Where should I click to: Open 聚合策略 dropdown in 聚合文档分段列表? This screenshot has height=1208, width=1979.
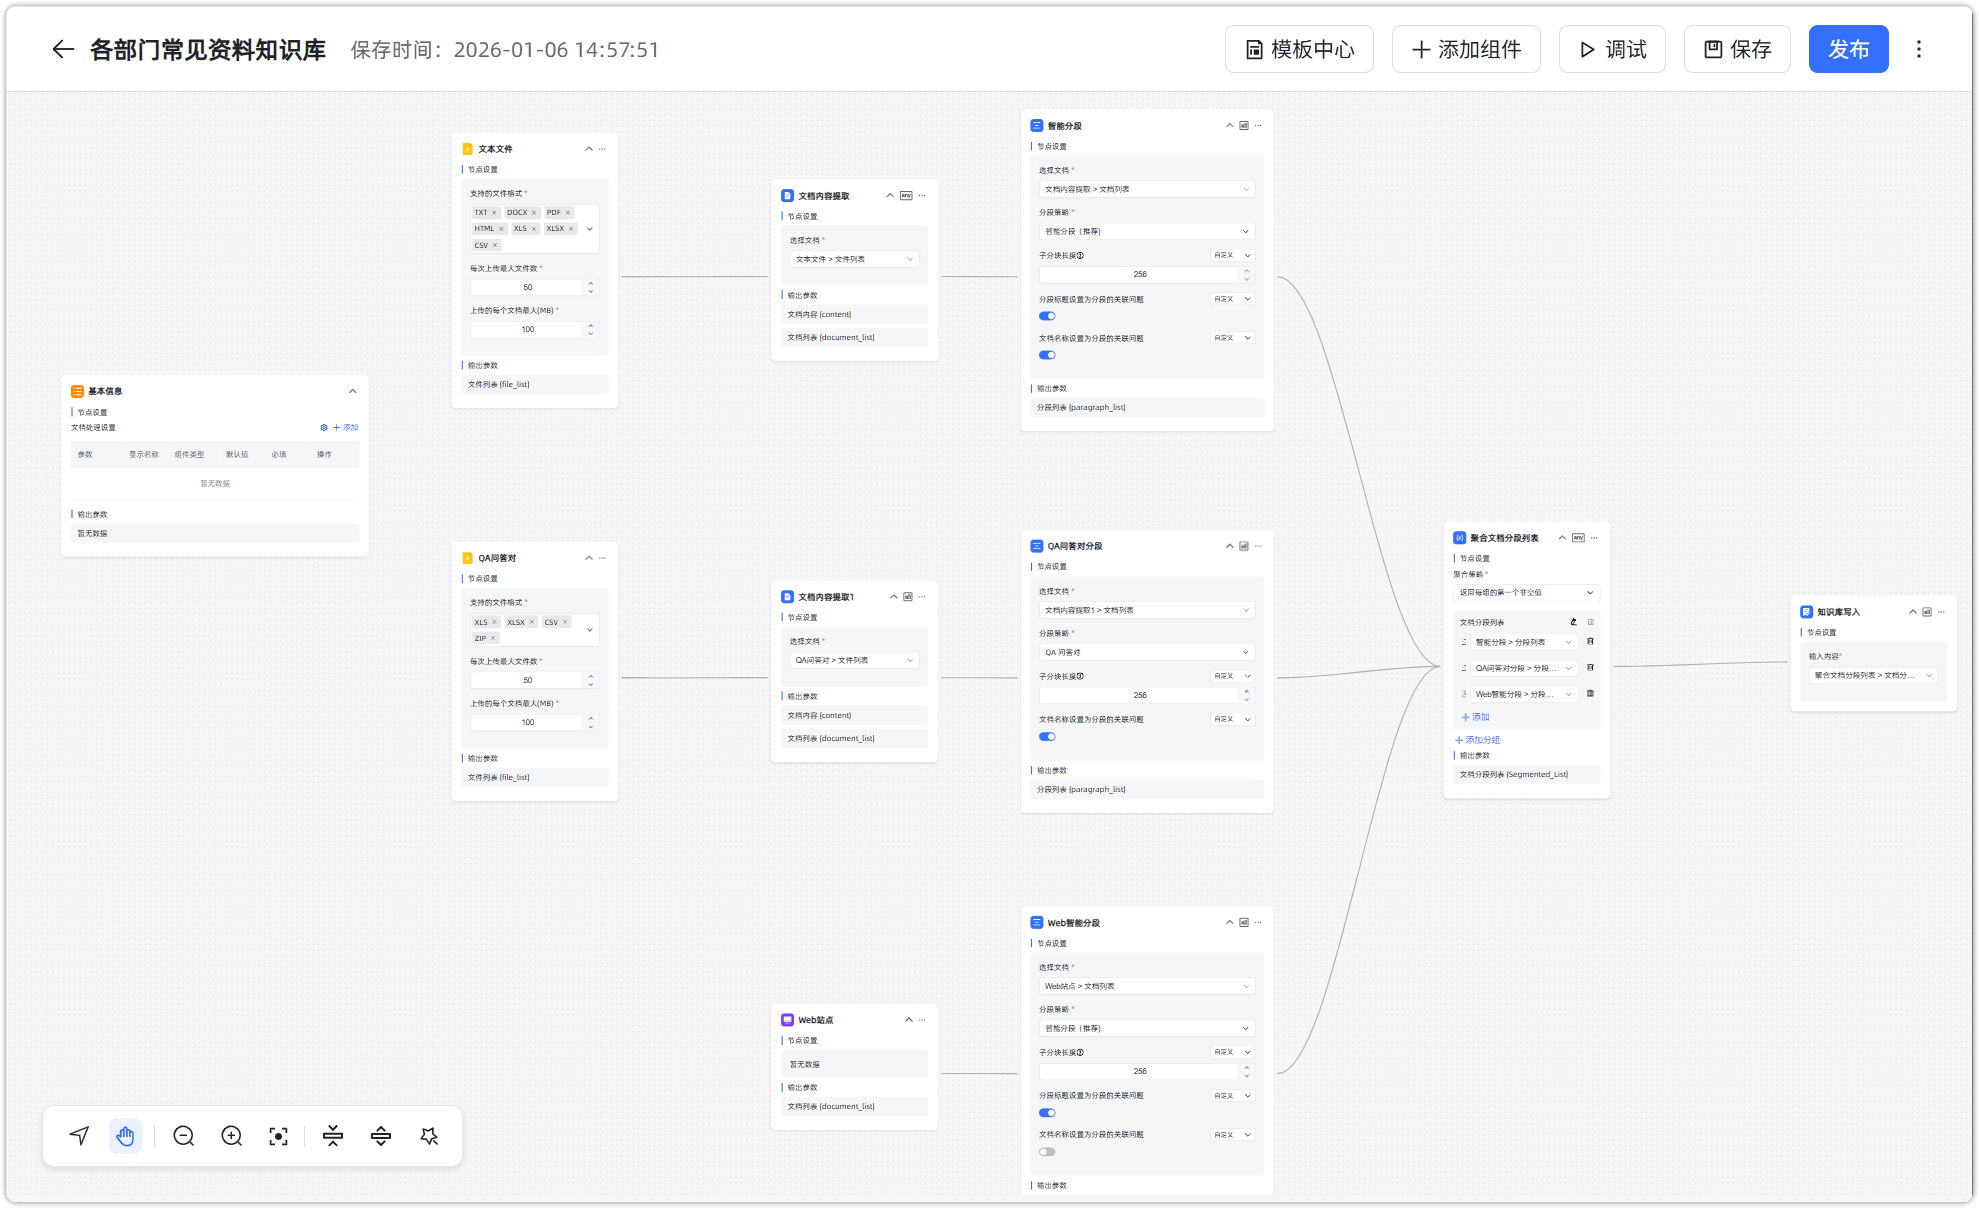[x=1525, y=593]
